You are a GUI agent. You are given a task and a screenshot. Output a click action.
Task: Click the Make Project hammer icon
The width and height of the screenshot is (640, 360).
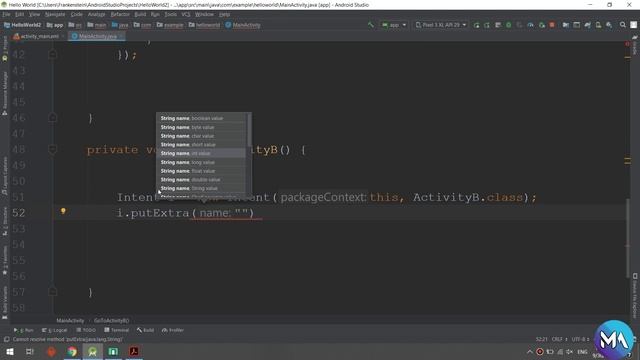pyautogui.click(x=371, y=25)
